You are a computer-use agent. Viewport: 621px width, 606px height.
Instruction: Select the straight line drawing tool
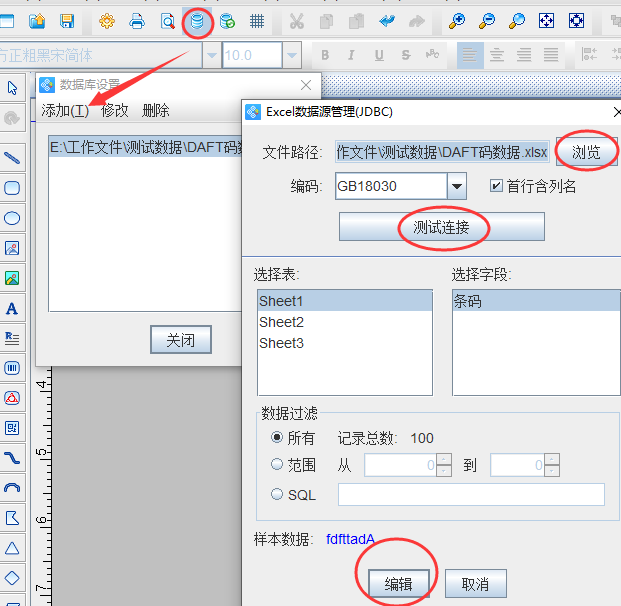(12, 157)
